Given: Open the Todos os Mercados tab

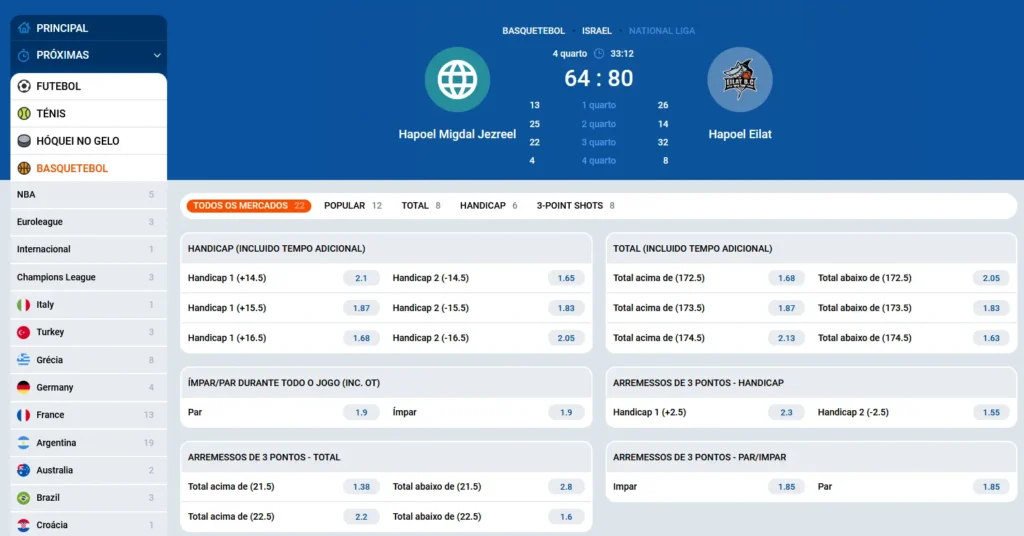Looking at the screenshot, I should 248,206.
